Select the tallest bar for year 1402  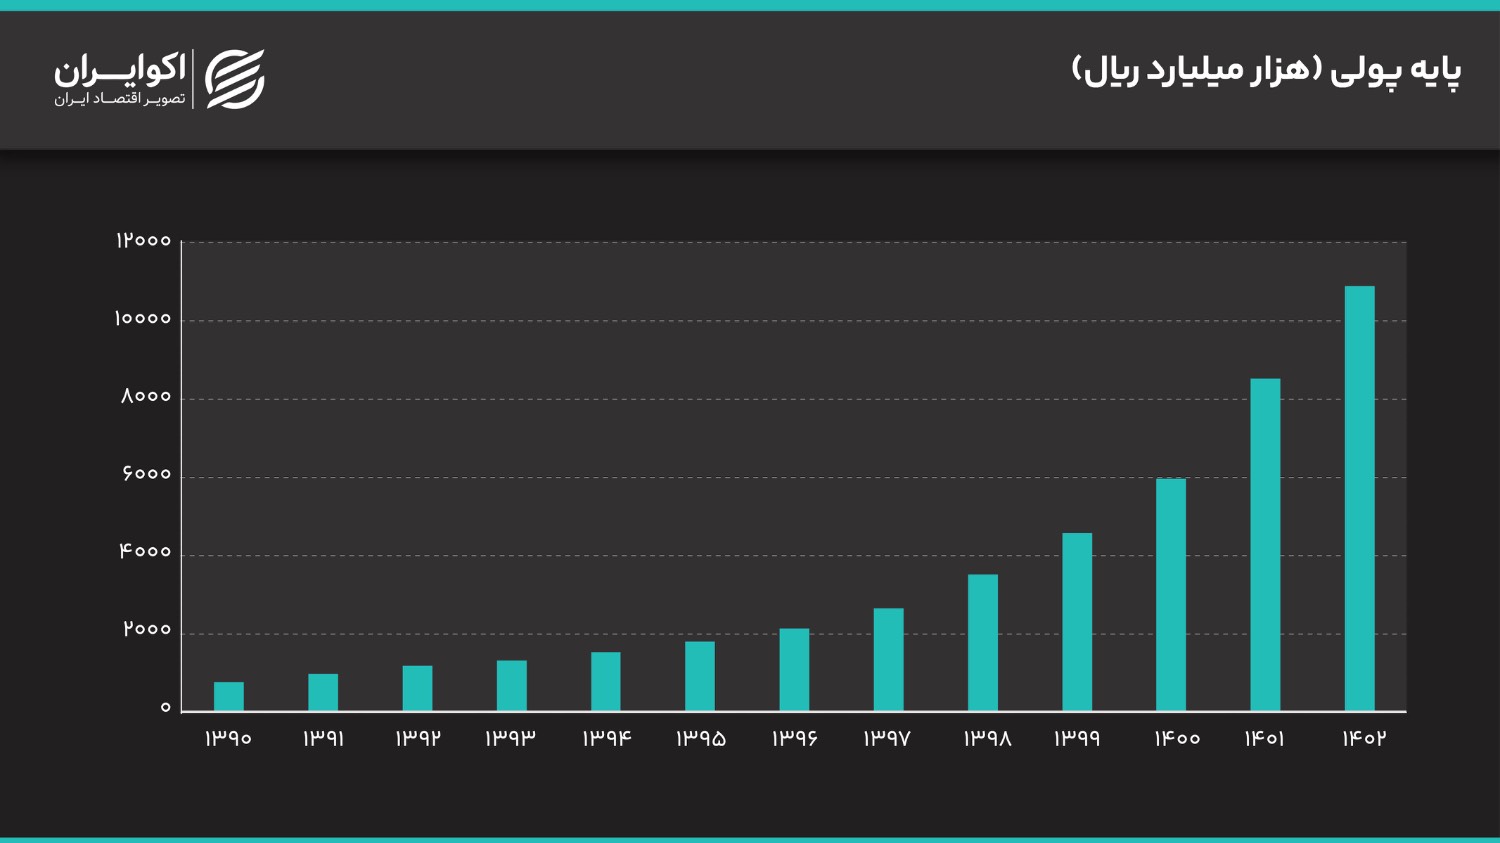(x=1359, y=498)
